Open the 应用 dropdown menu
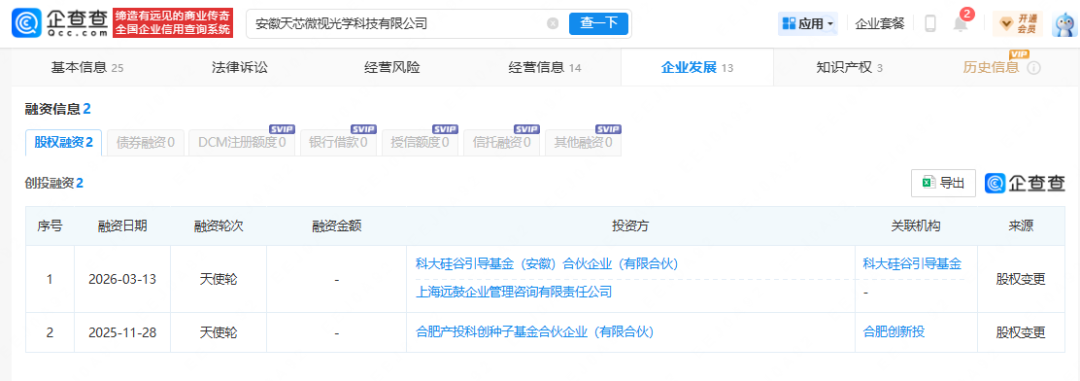Screen dimensions: 1080x381 pyautogui.click(x=807, y=24)
